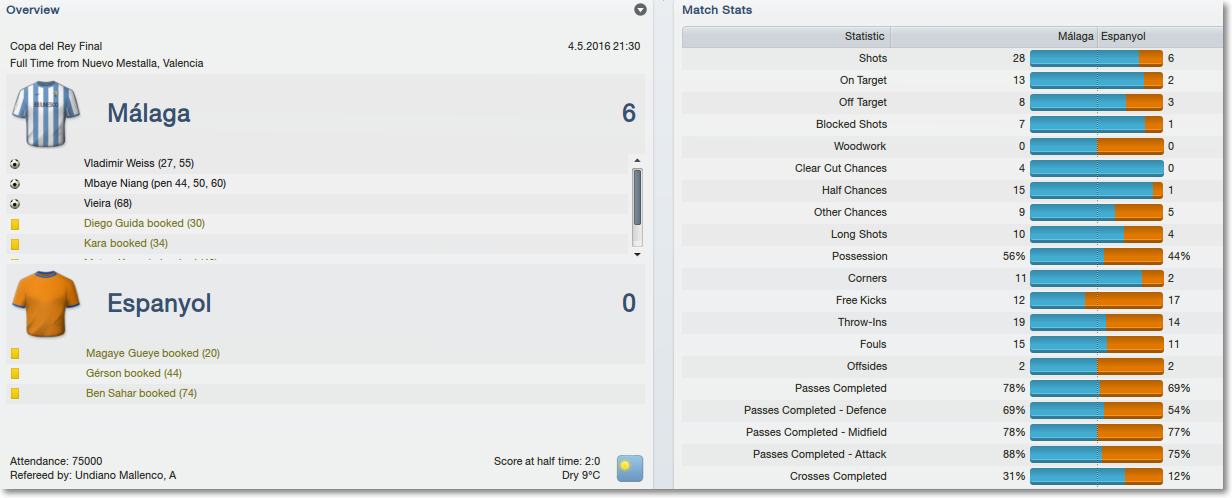Click the goal ball icon beside Mbaye Niang
This screenshot has width=1232, height=498.
pos(15,184)
